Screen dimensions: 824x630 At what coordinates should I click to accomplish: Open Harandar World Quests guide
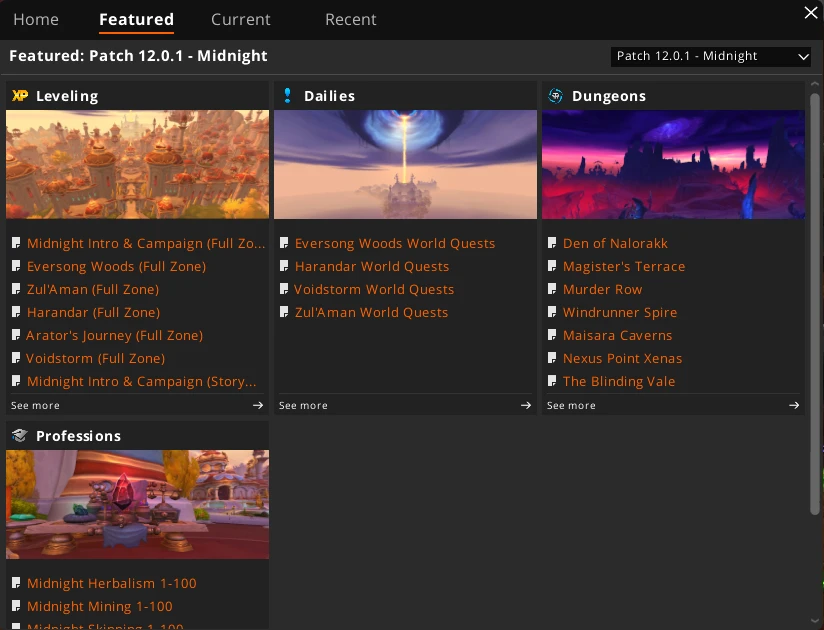(x=372, y=267)
